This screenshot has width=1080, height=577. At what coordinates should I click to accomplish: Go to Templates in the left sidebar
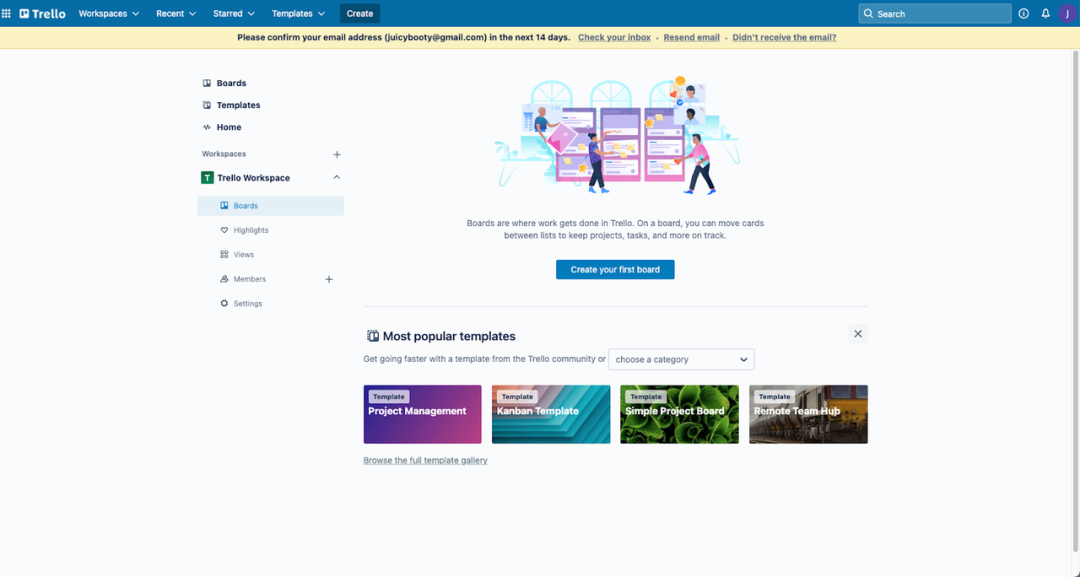click(238, 105)
